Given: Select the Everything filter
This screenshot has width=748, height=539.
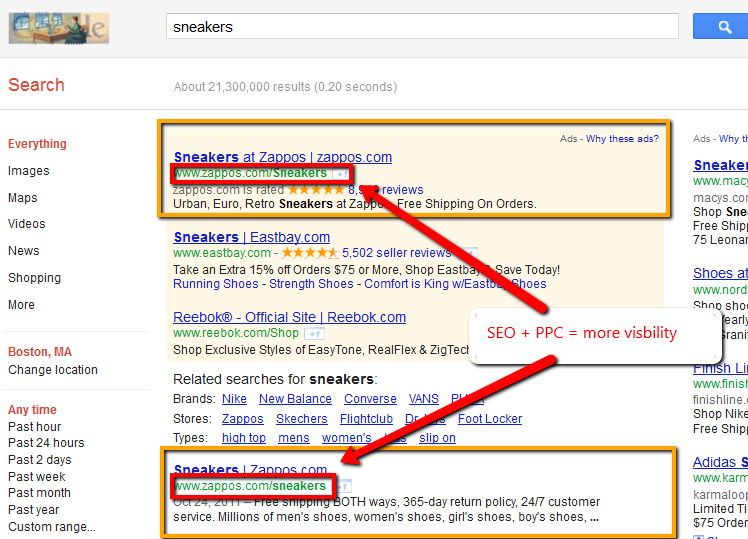Looking at the screenshot, I should coord(37,144).
